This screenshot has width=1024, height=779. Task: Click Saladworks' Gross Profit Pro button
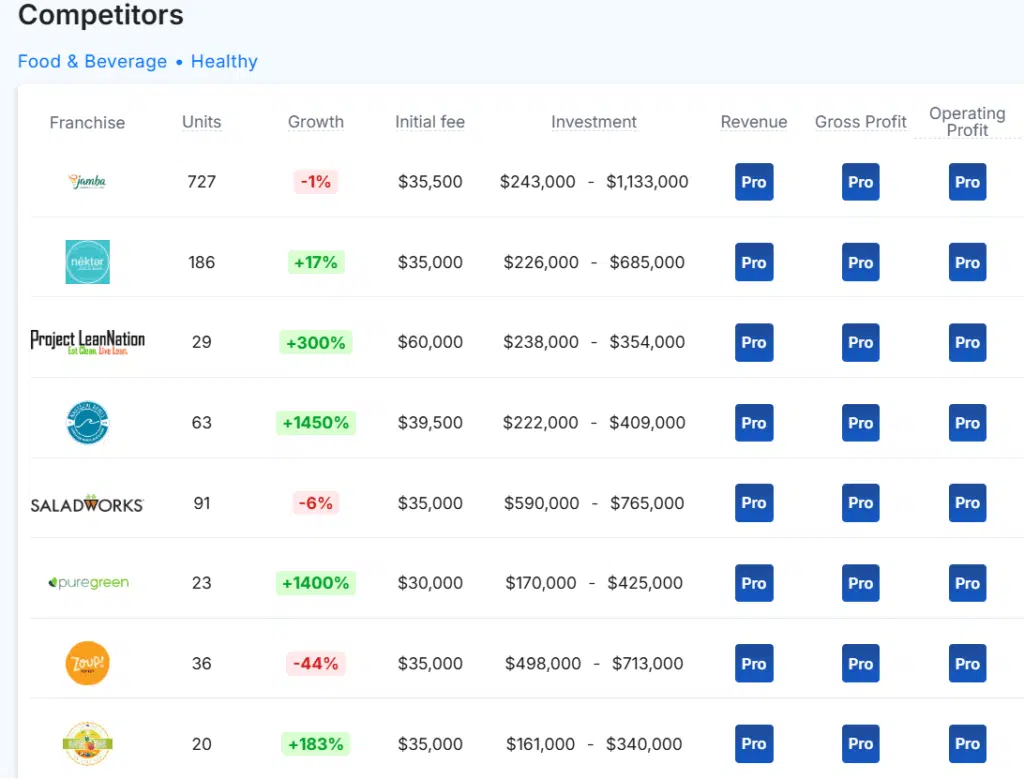coord(860,503)
